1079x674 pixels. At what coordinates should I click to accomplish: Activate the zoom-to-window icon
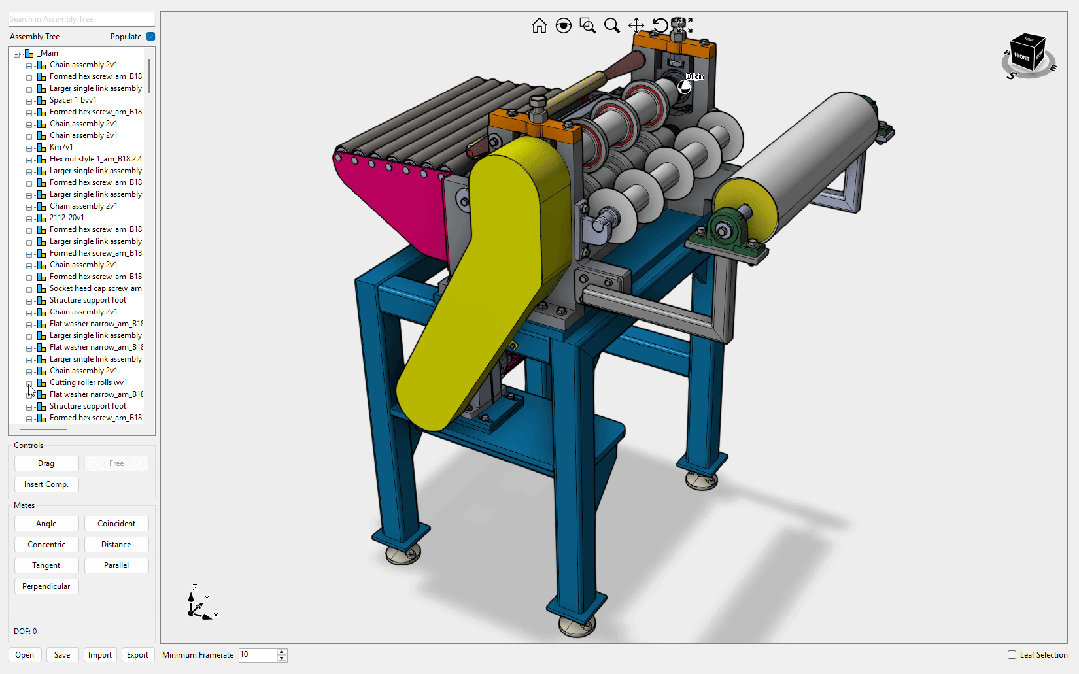pos(587,26)
